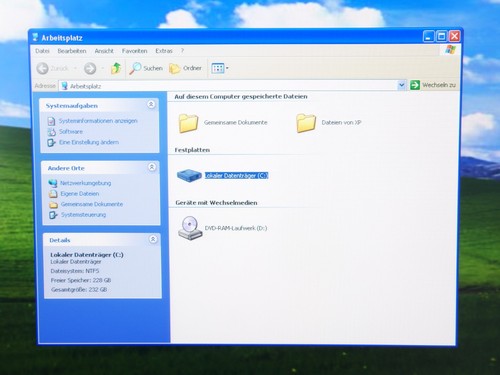Maximize the Arbeitsplatz window
Screen dimensions: 500x375
coord(442,36)
